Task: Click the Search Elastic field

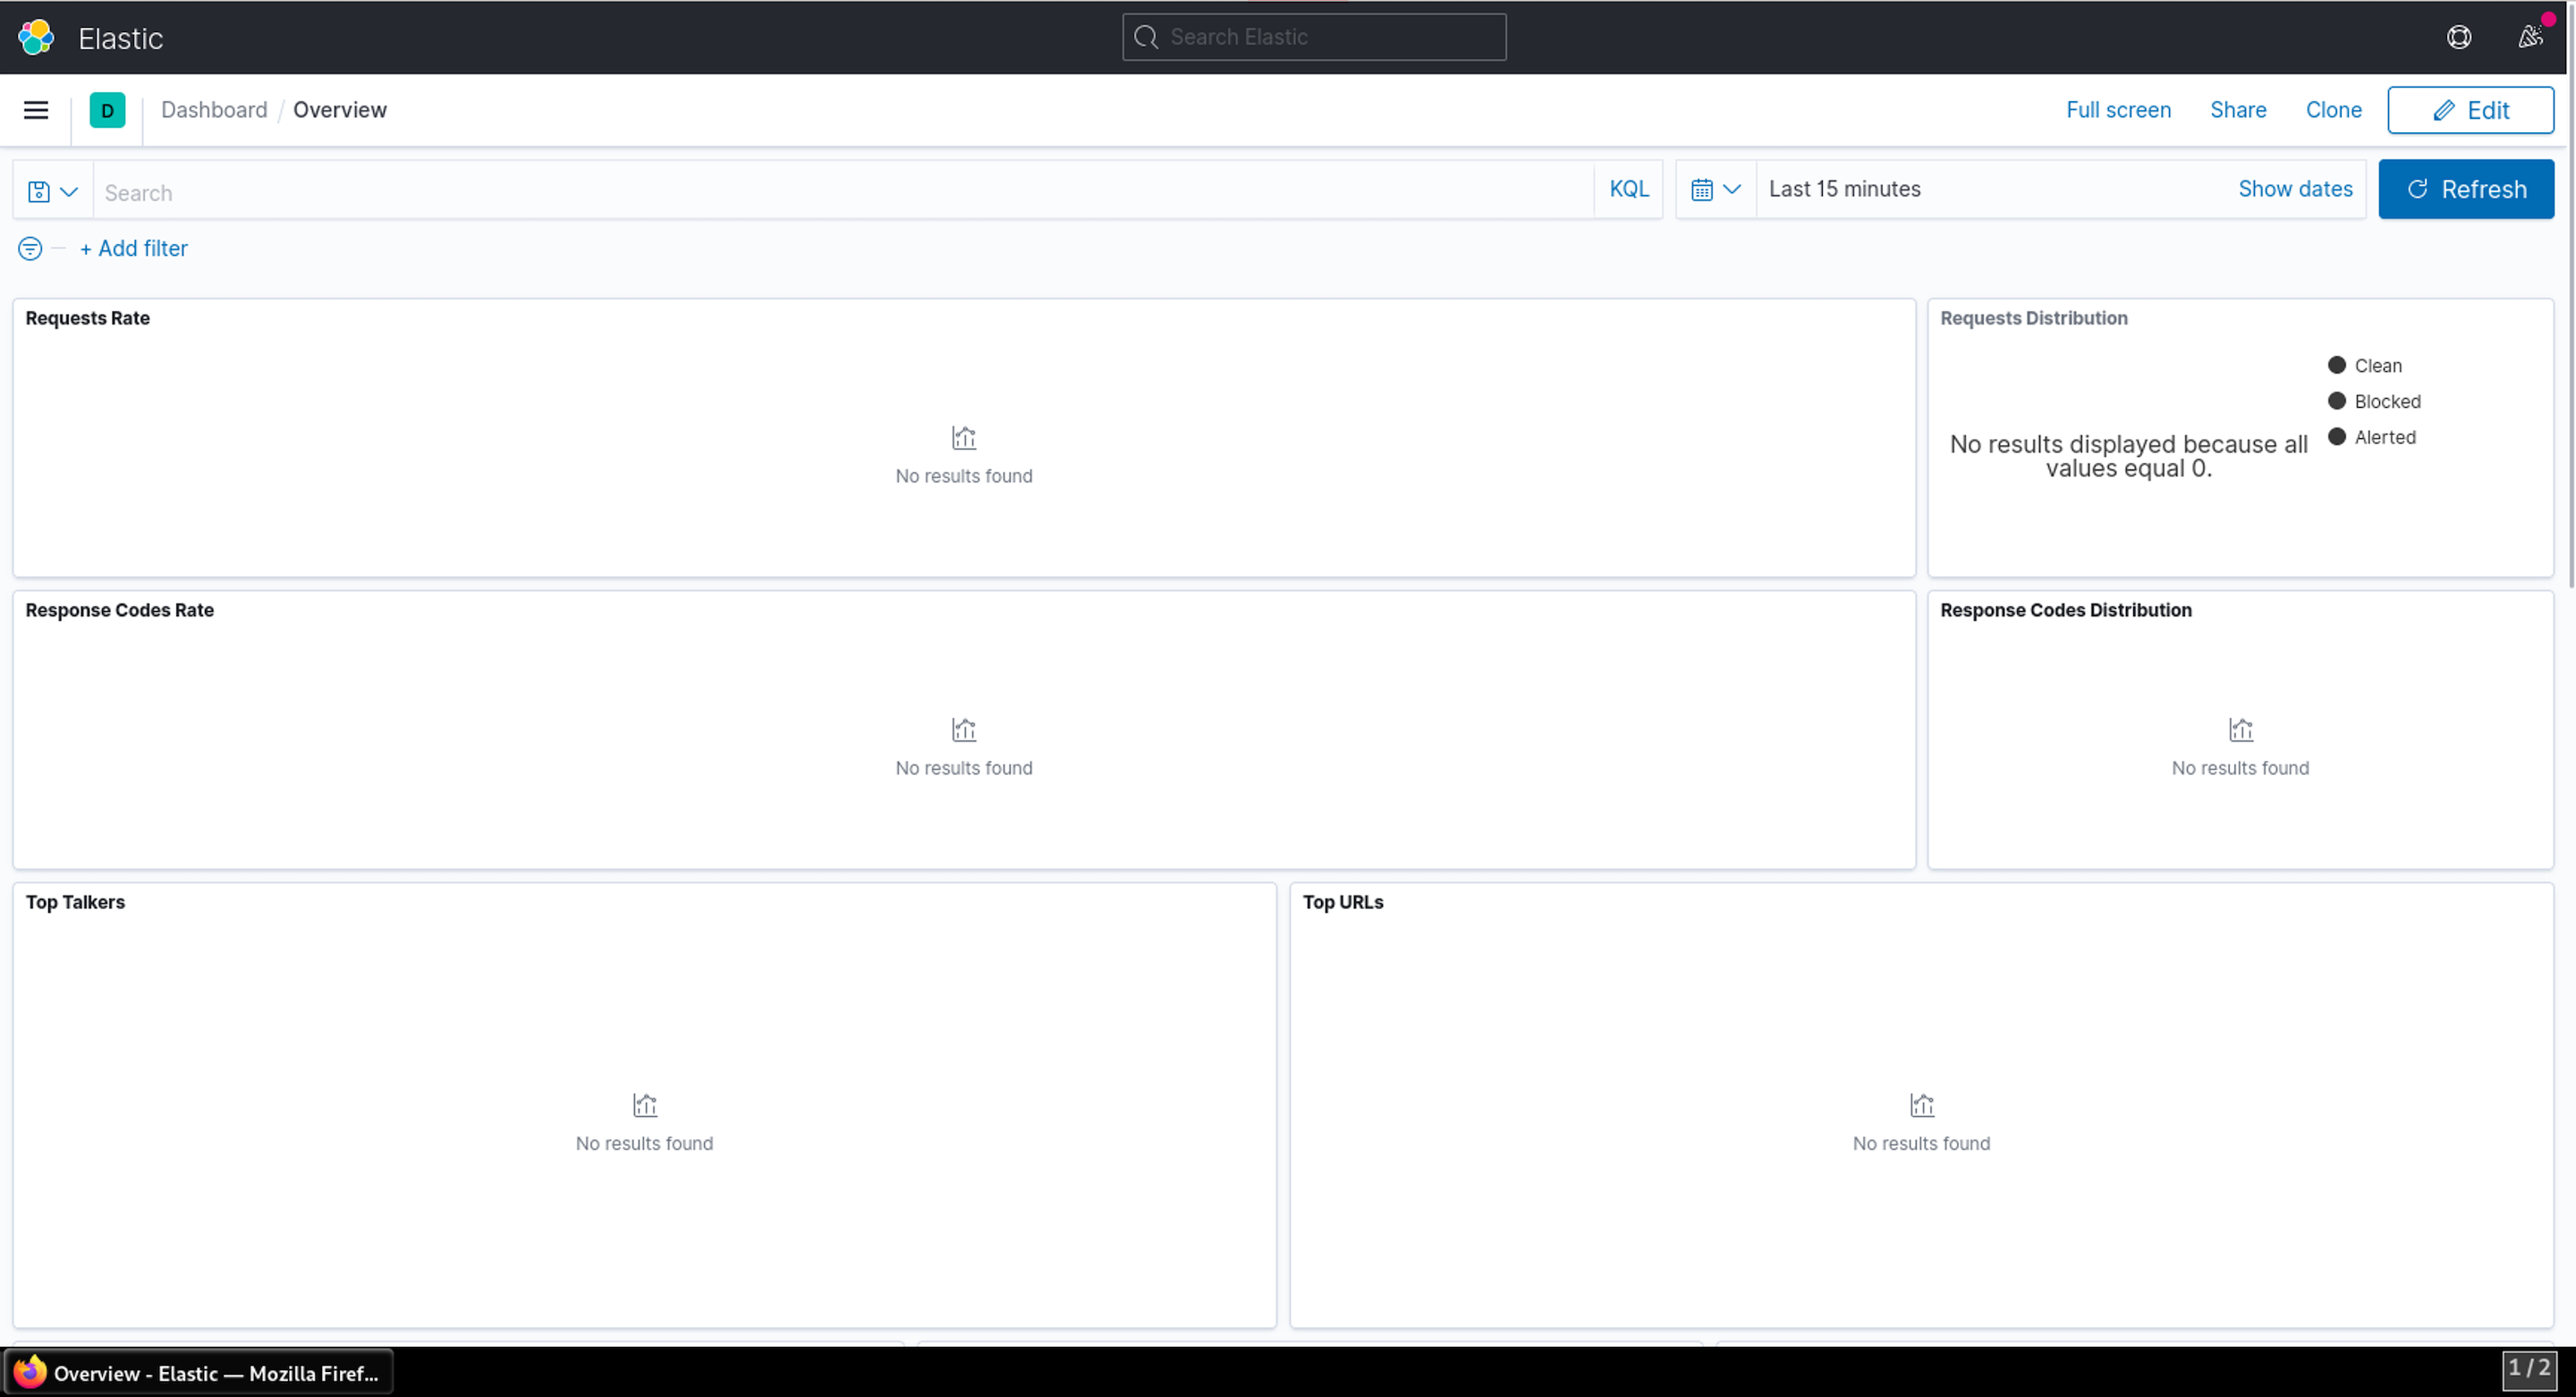Action: (1314, 37)
